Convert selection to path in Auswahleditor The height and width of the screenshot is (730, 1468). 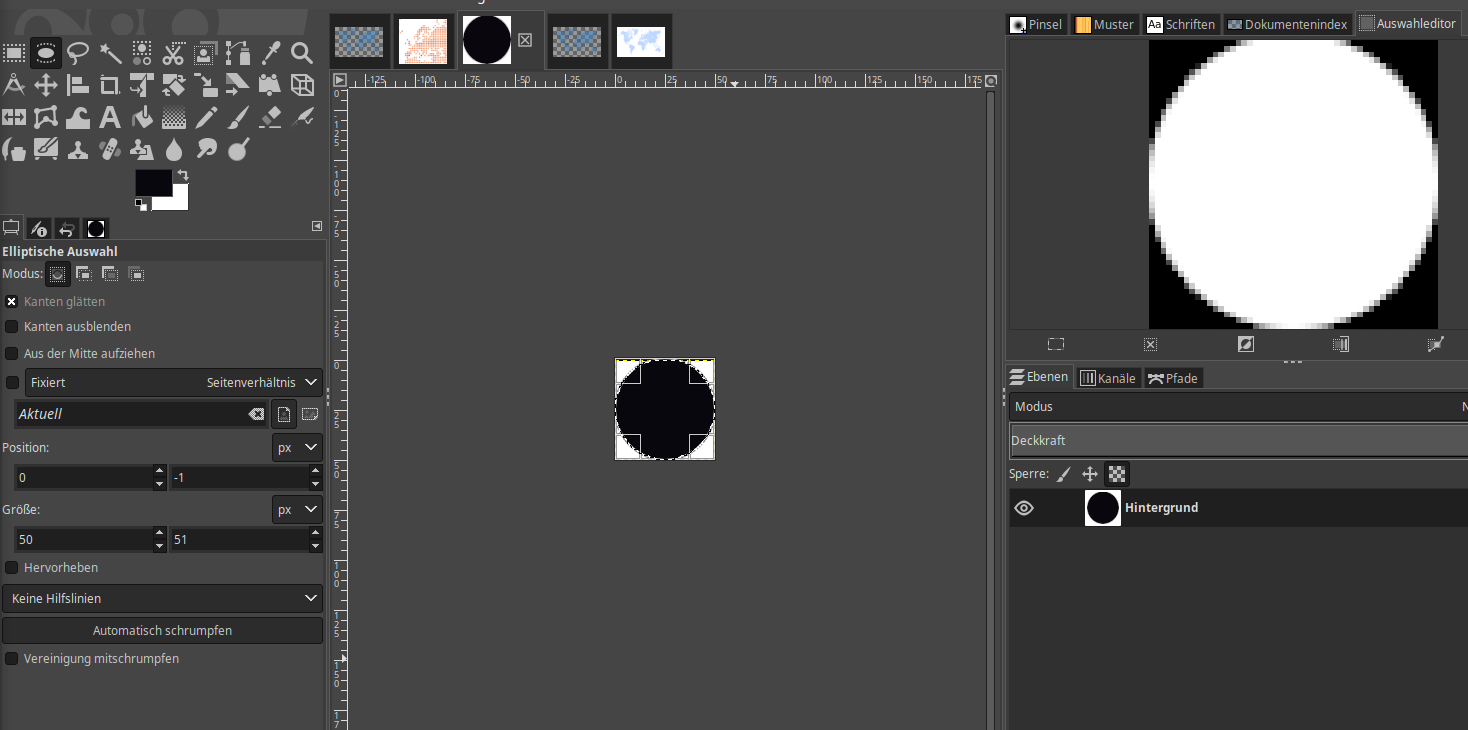click(1435, 344)
